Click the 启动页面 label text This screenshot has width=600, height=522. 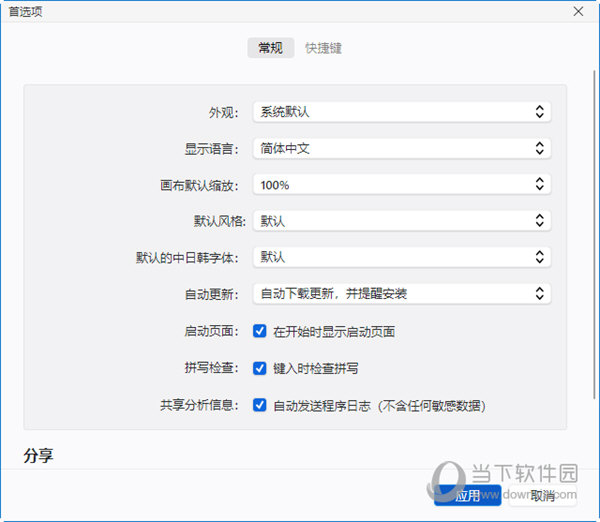[212, 331]
